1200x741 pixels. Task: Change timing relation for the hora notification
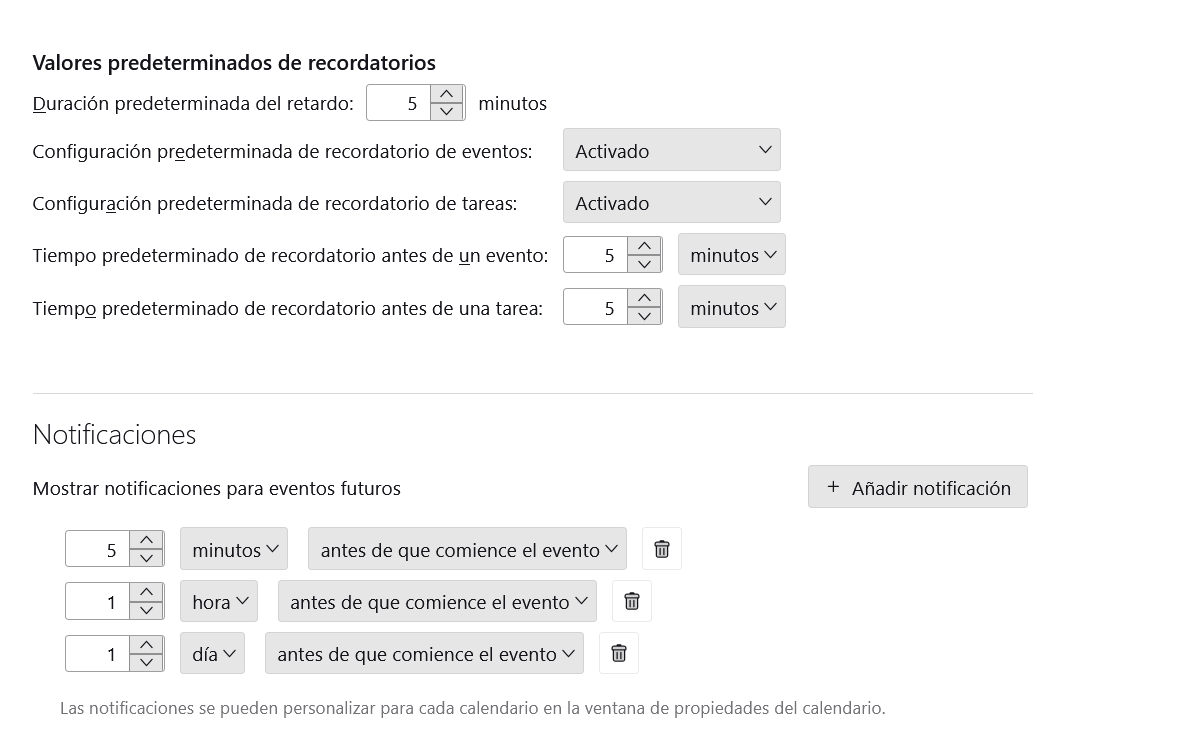436,601
